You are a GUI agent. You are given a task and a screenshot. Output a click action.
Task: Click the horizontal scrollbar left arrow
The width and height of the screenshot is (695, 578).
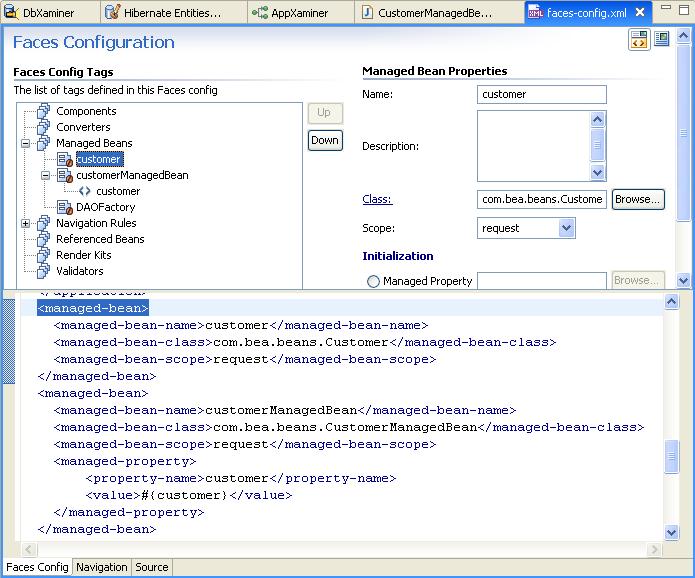(x=29, y=550)
